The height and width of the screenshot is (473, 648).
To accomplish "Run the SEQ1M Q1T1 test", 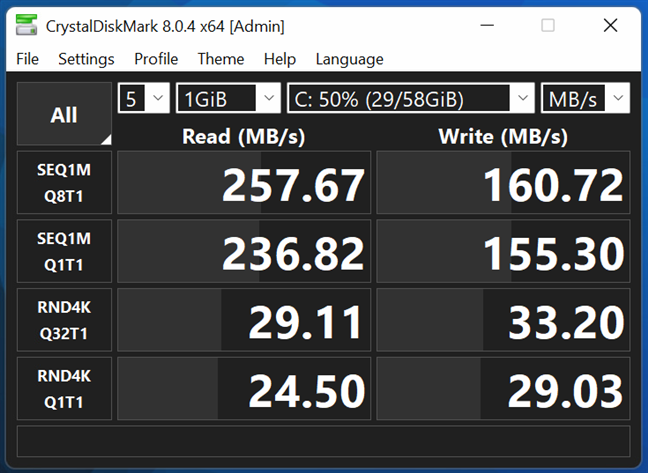I will click(64, 251).
